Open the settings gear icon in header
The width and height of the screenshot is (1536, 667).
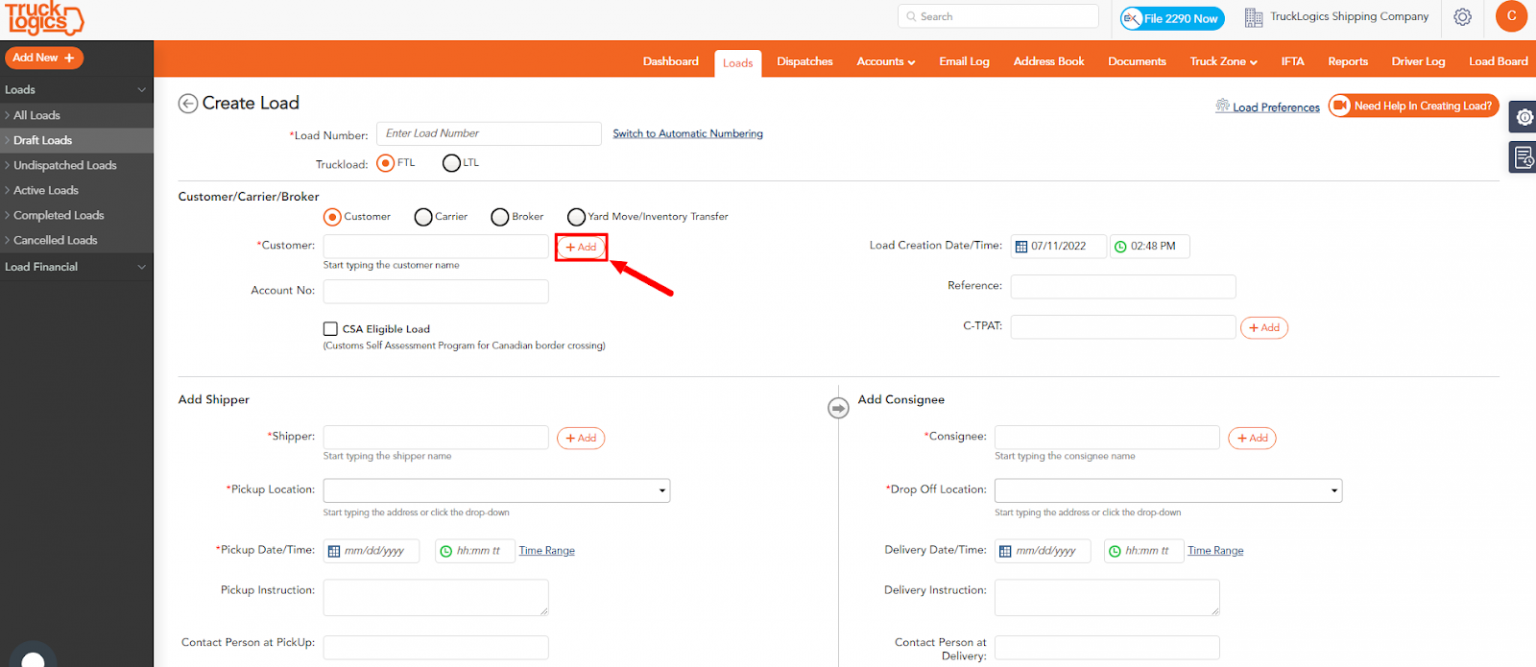[1462, 17]
